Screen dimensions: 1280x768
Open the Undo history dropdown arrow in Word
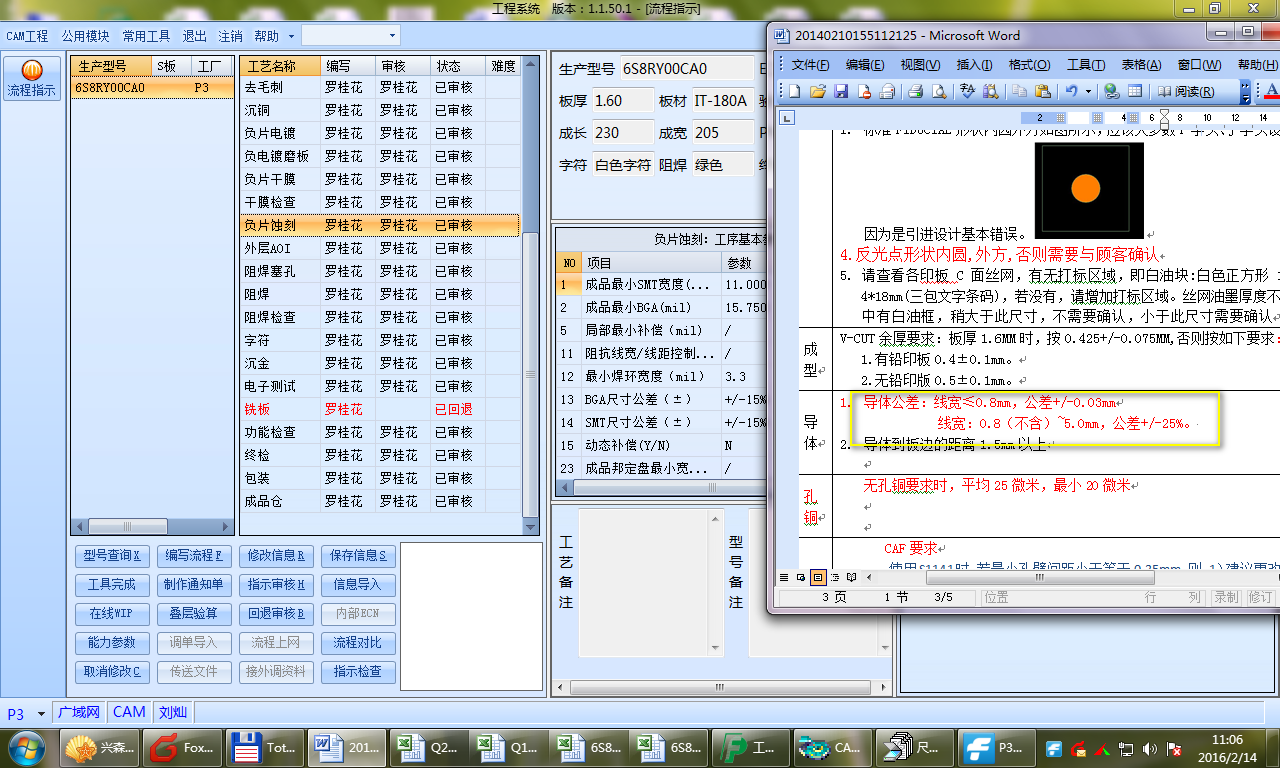(x=1086, y=91)
